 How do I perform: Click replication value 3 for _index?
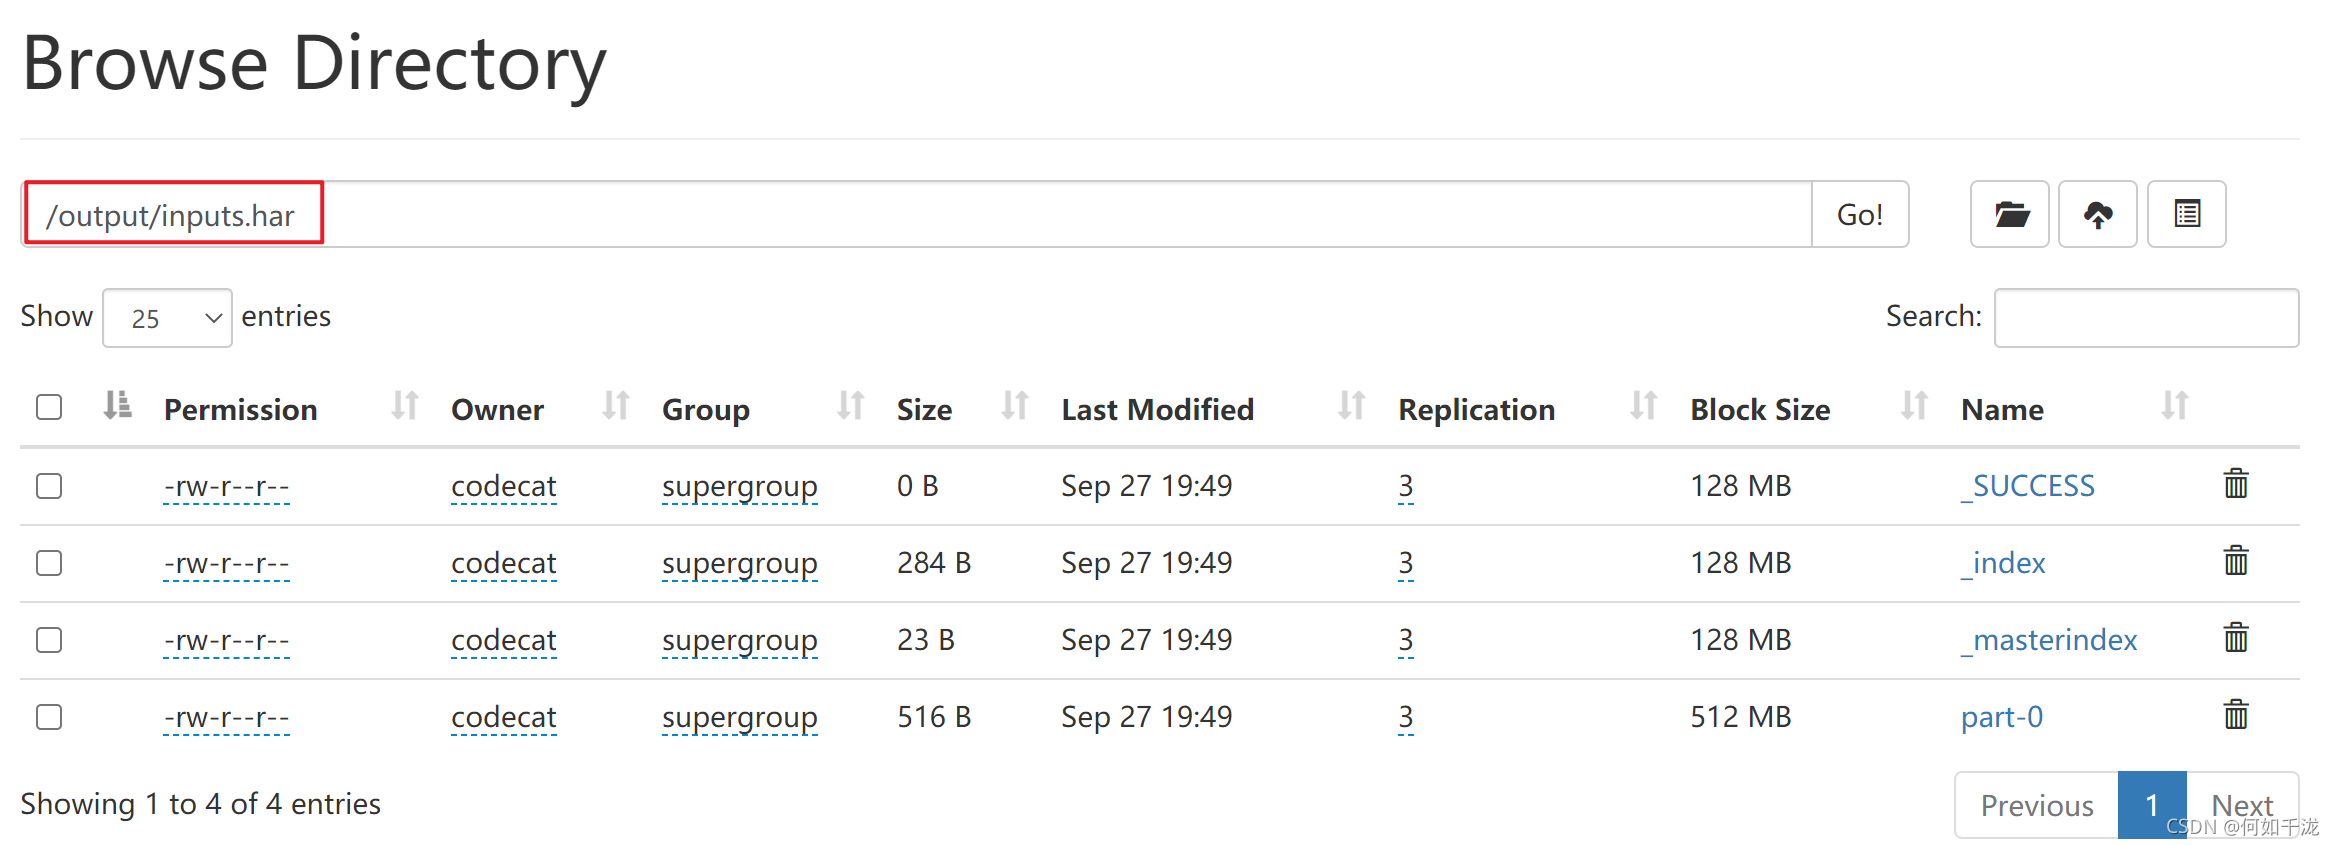tap(1406, 563)
